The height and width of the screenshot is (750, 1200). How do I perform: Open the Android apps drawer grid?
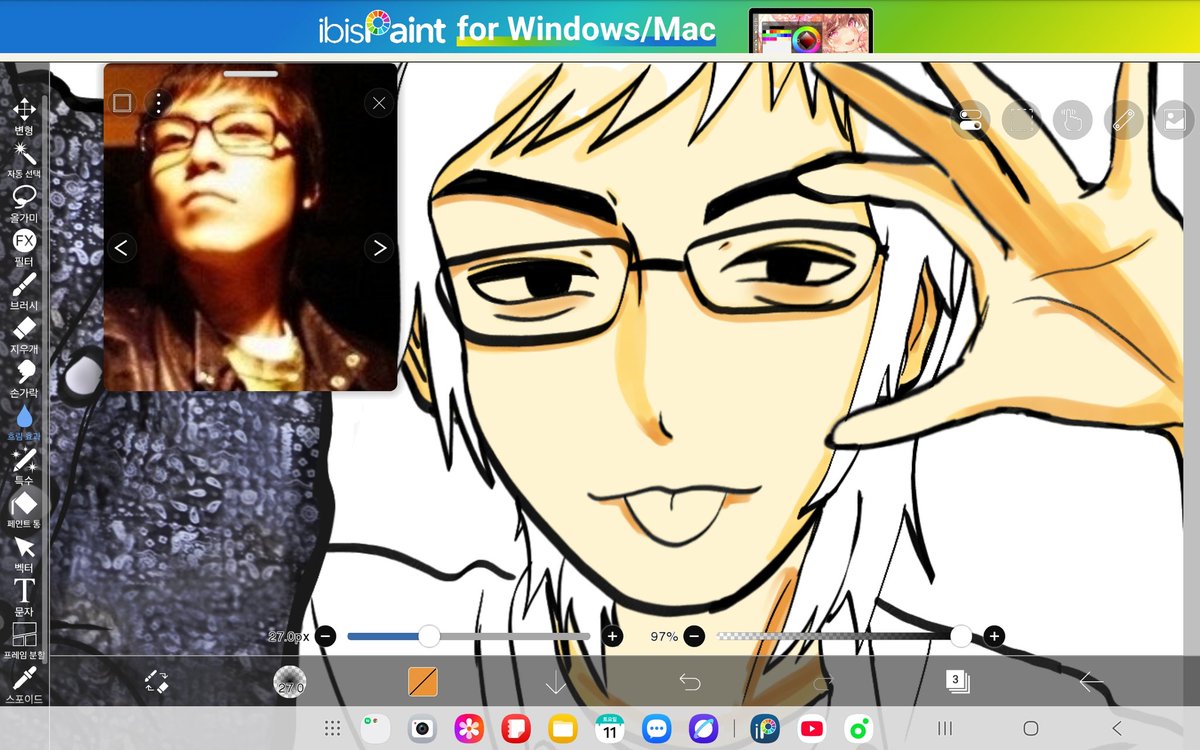333,729
